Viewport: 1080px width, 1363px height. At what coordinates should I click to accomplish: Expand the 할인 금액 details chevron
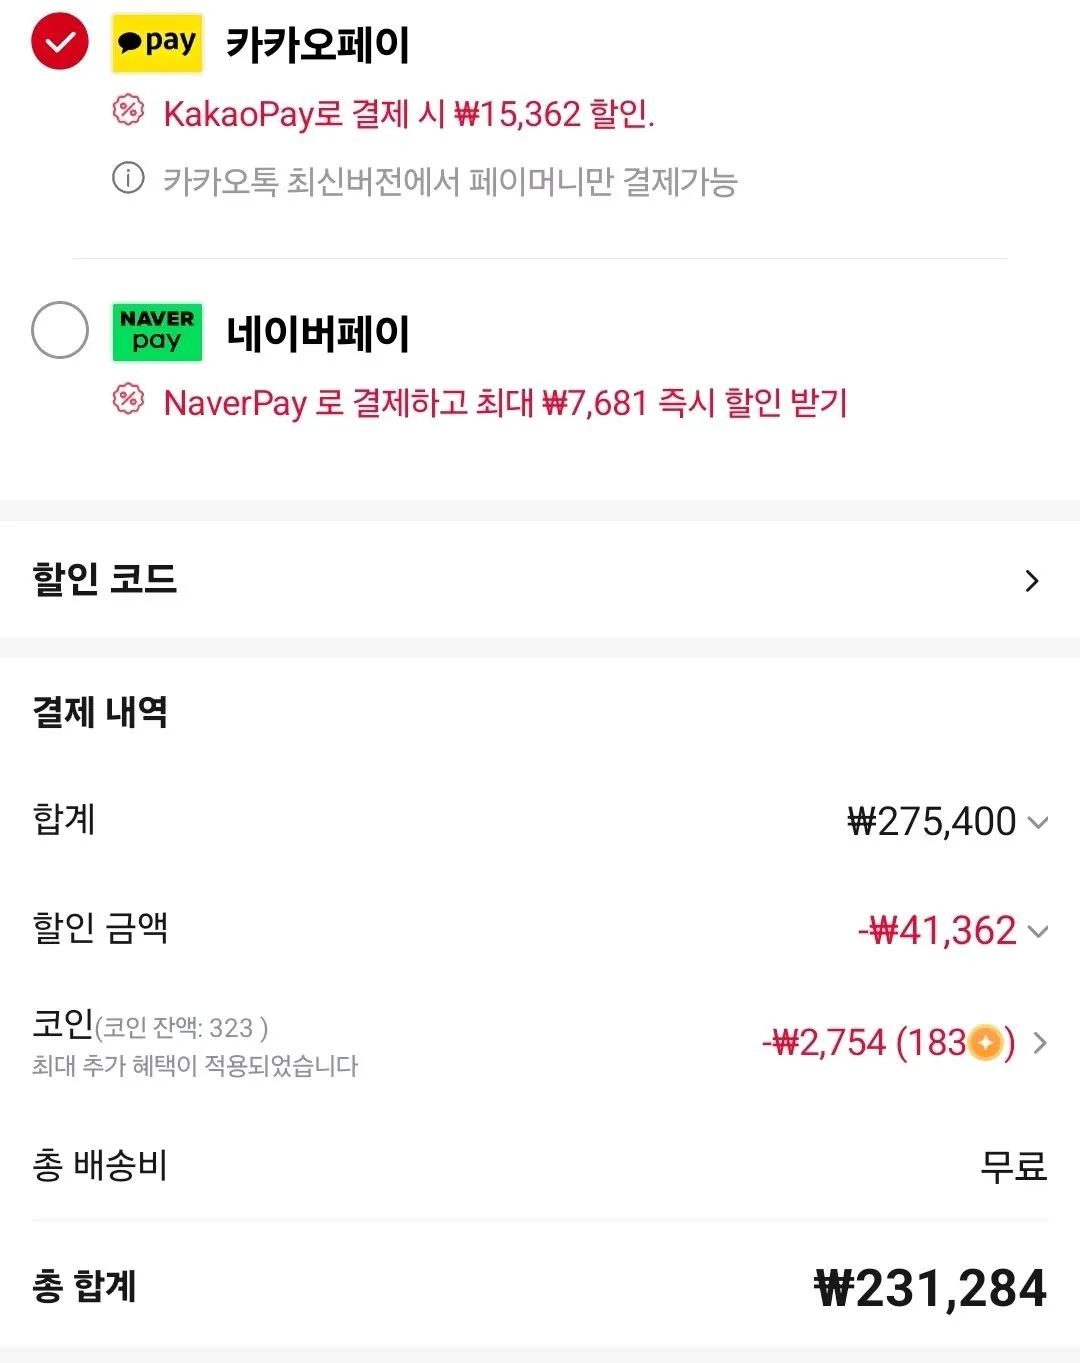pos(1038,932)
